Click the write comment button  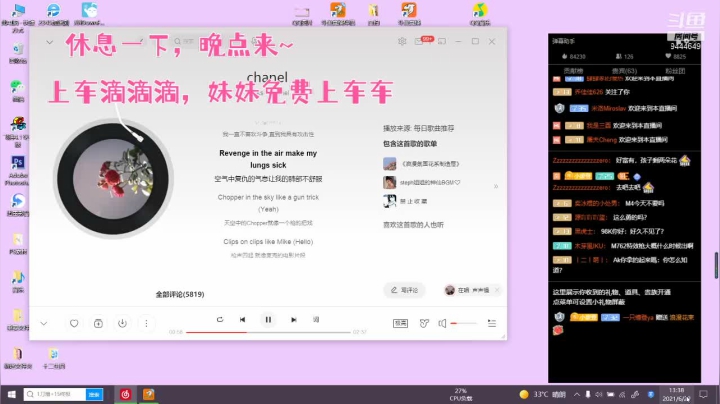(404, 290)
